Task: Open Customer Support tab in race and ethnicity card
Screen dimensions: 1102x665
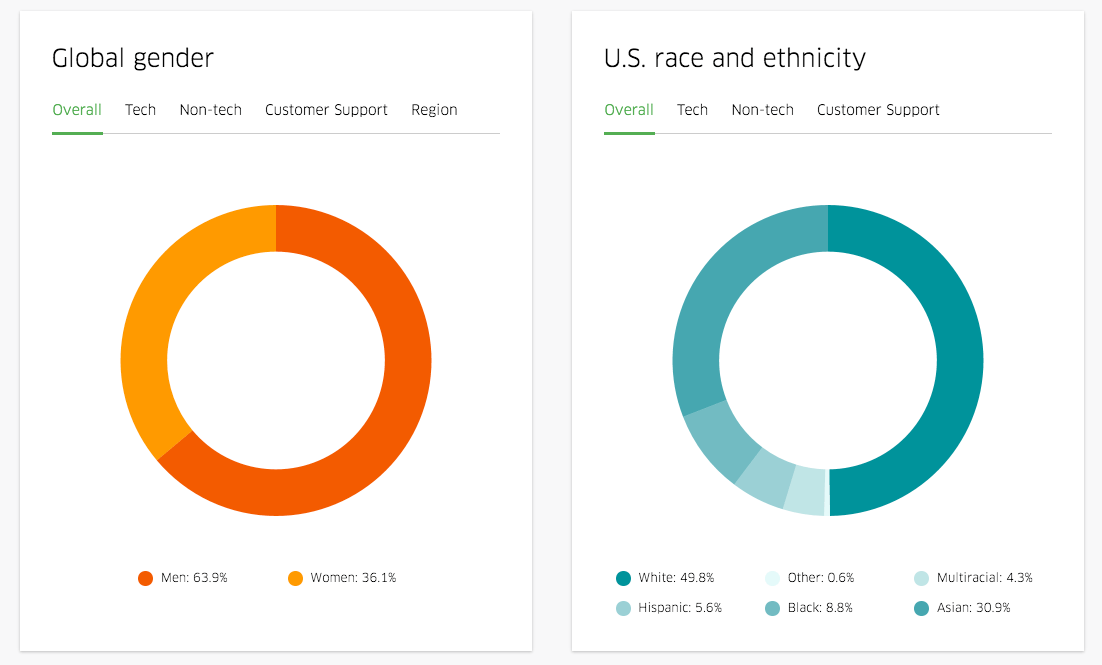Action: point(878,110)
